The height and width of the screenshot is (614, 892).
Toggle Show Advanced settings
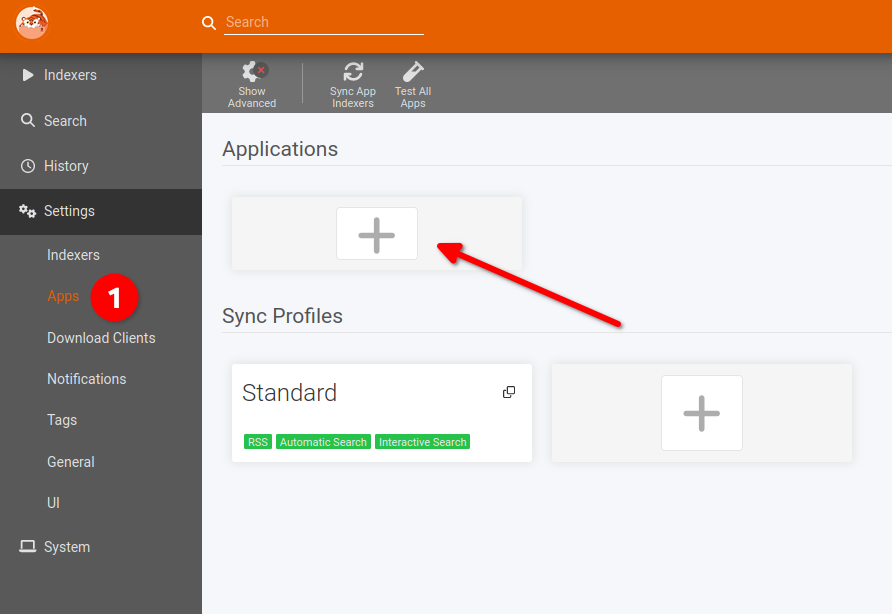pyautogui.click(x=252, y=84)
